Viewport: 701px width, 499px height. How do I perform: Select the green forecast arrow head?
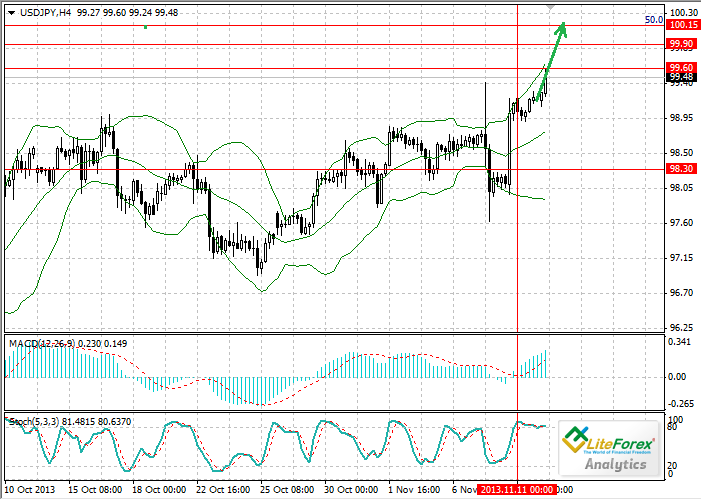[563, 28]
